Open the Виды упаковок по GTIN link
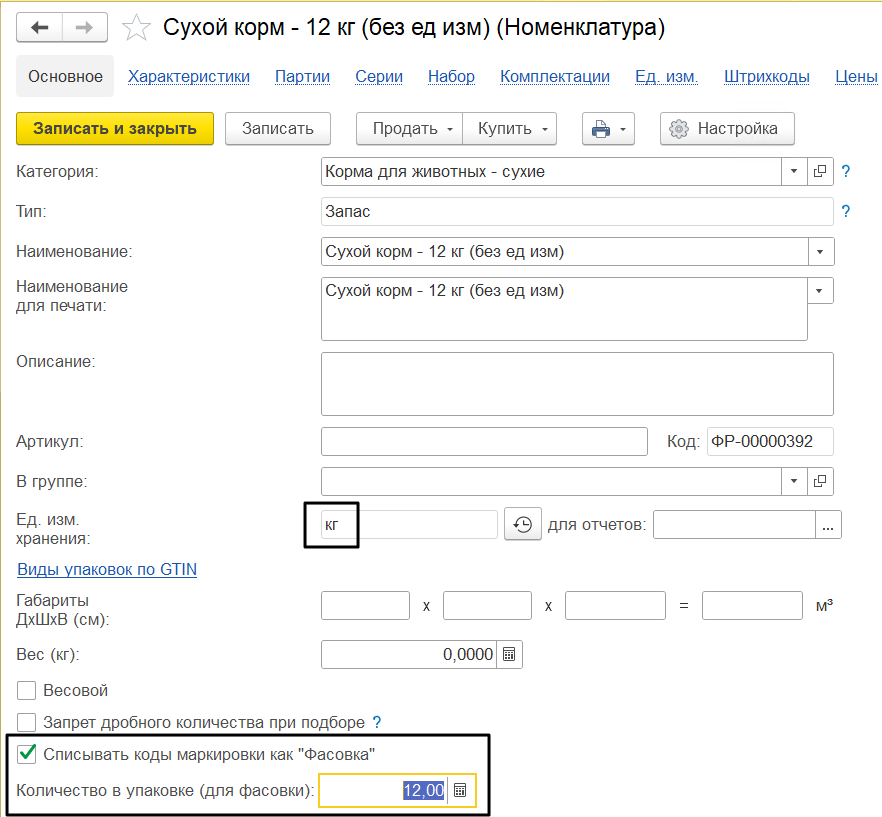This screenshot has width=882, height=817. [107, 570]
